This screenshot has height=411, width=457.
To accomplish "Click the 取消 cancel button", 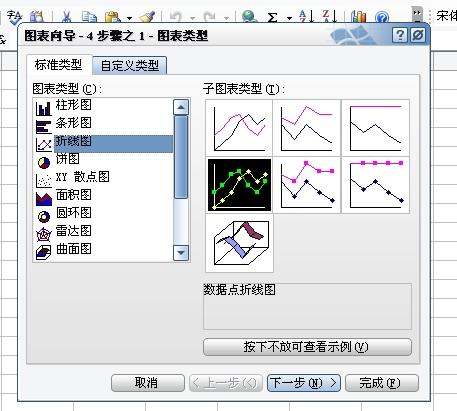I will click(148, 383).
